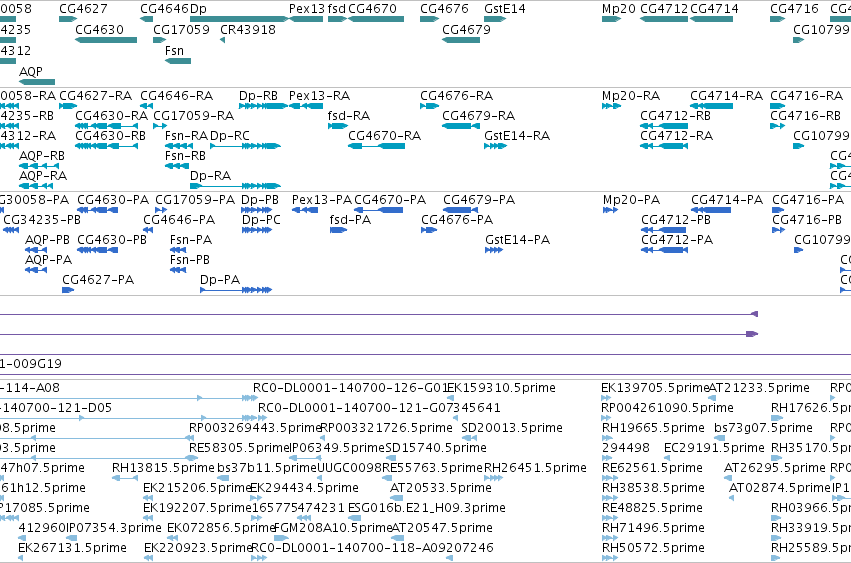The width and height of the screenshot is (851, 563).
Task: Open the Mp20-RA transcript label
Action: [631, 96]
